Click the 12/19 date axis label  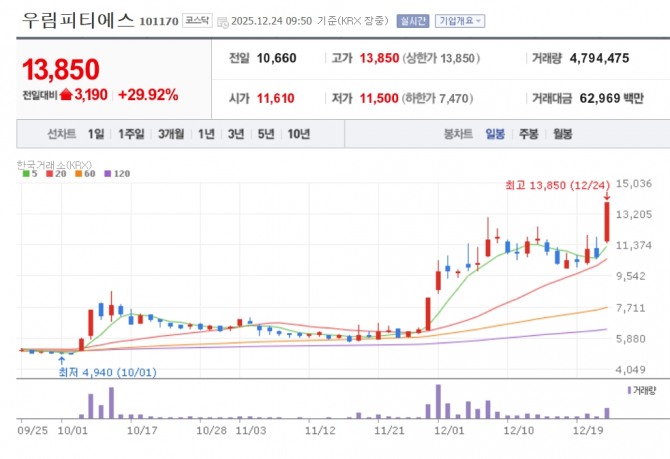588,430
